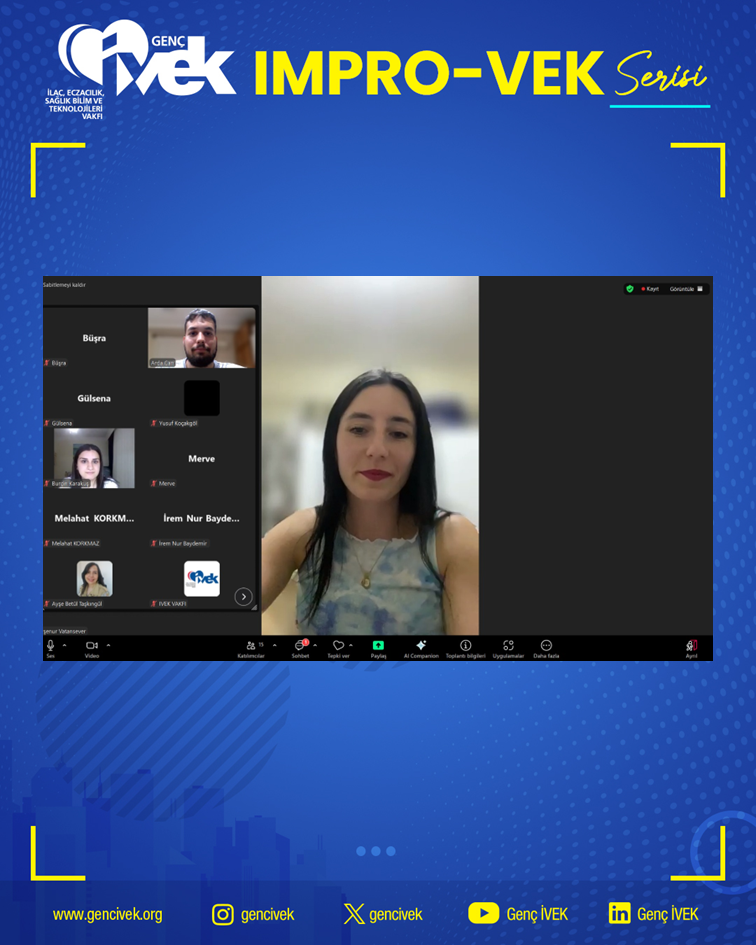Start screen sharing with green Paylaş button
The height and width of the screenshot is (945, 756).
tap(378, 646)
